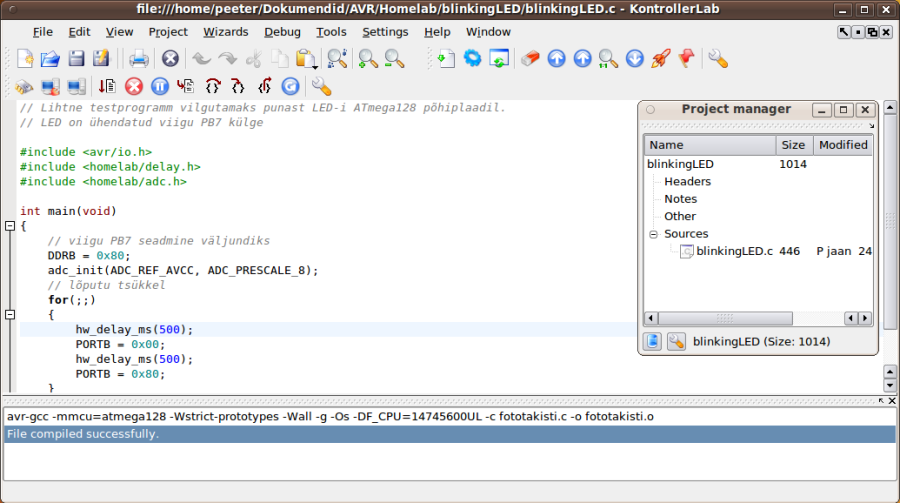
Task: Click the blue gear build icon
Action: (472, 59)
